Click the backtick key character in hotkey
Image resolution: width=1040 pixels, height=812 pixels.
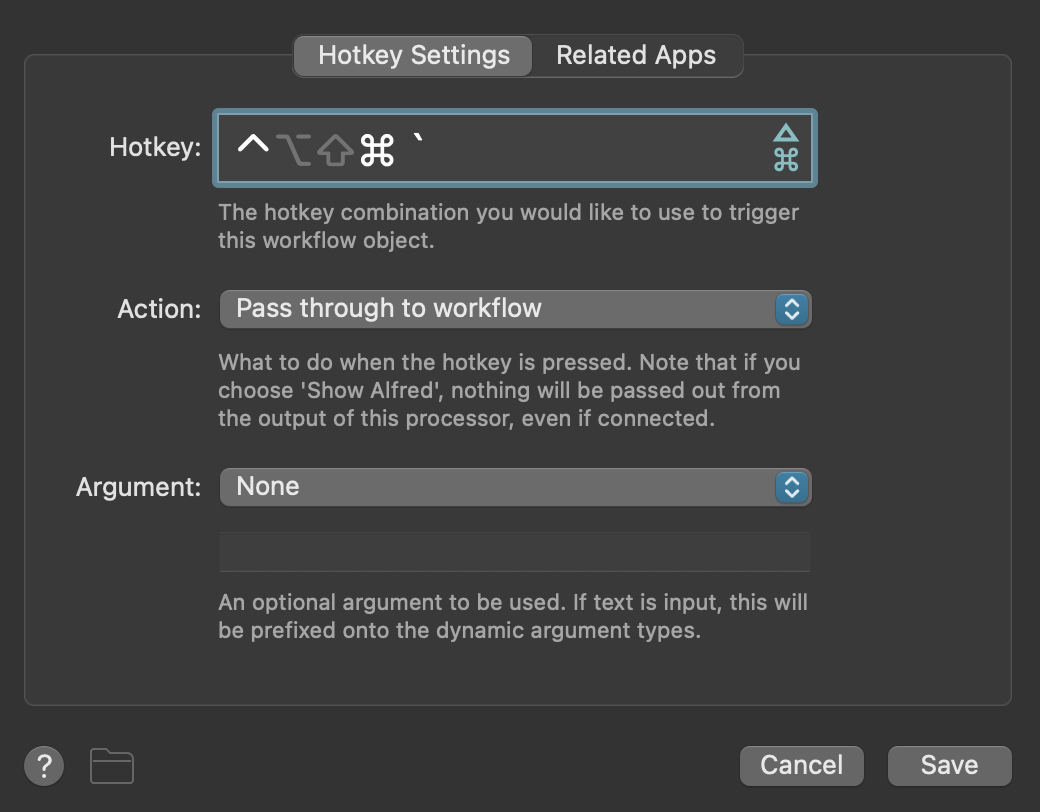click(x=418, y=139)
